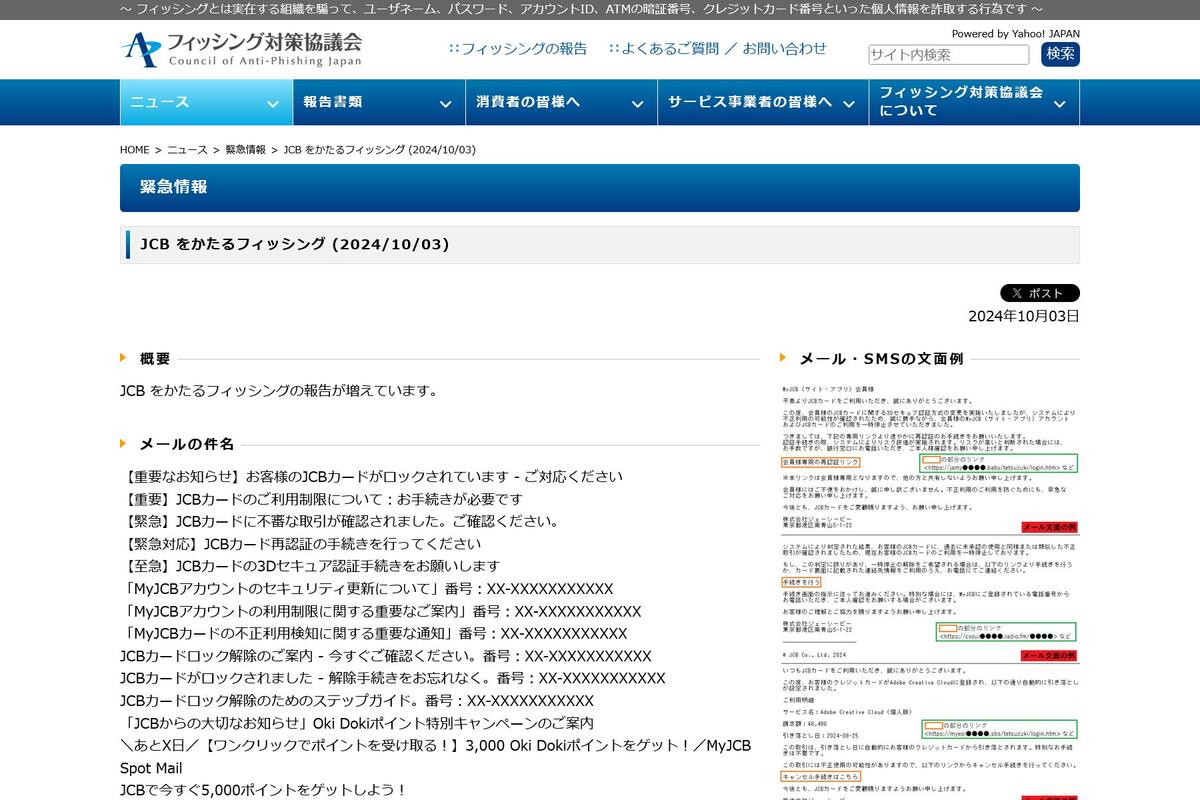Screen dimensions: 1200x800
Task: Expand the ニュース menu chevron
Action: point(273,104)
